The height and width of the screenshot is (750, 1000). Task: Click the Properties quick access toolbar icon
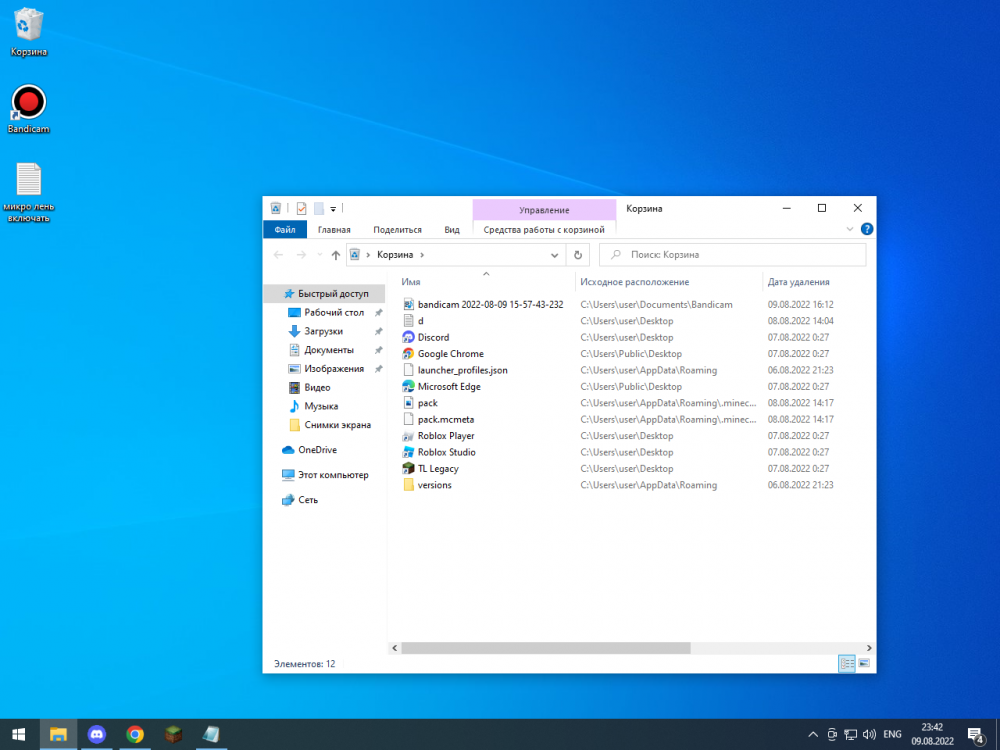click(x=302, y=209)
